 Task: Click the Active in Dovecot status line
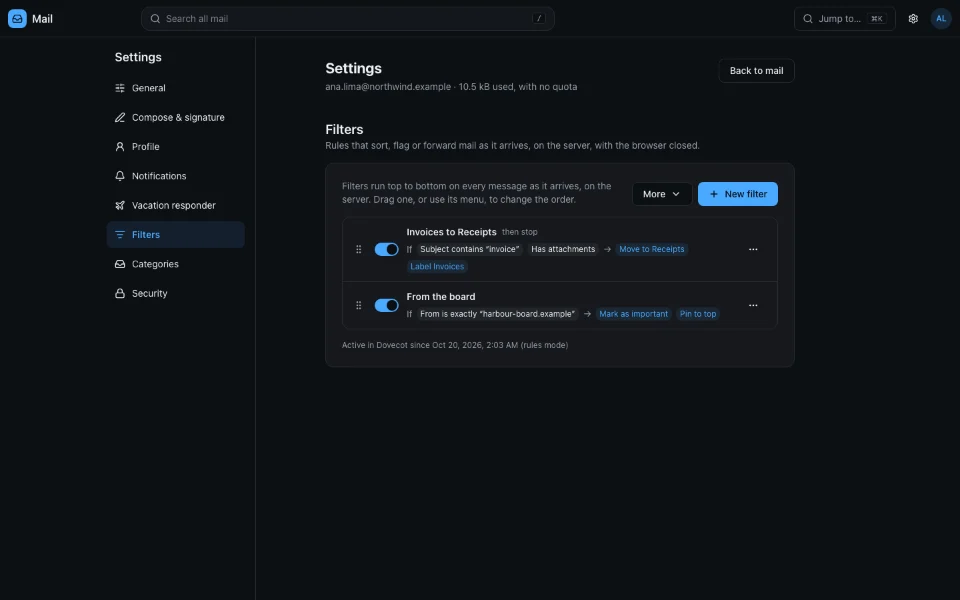[x=455, y=345]
